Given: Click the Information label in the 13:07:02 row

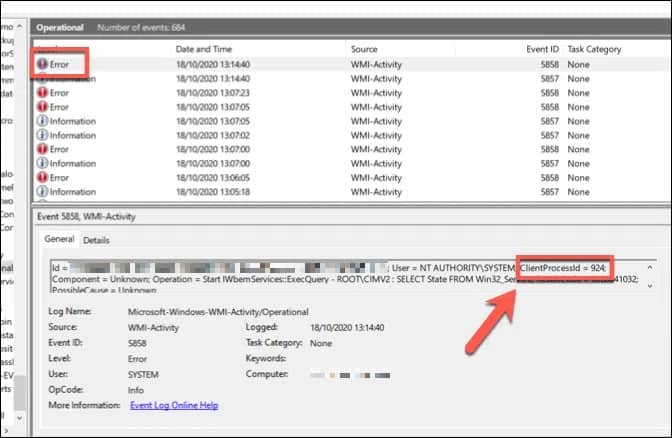Looking at the screenshot, I should 73,135.
